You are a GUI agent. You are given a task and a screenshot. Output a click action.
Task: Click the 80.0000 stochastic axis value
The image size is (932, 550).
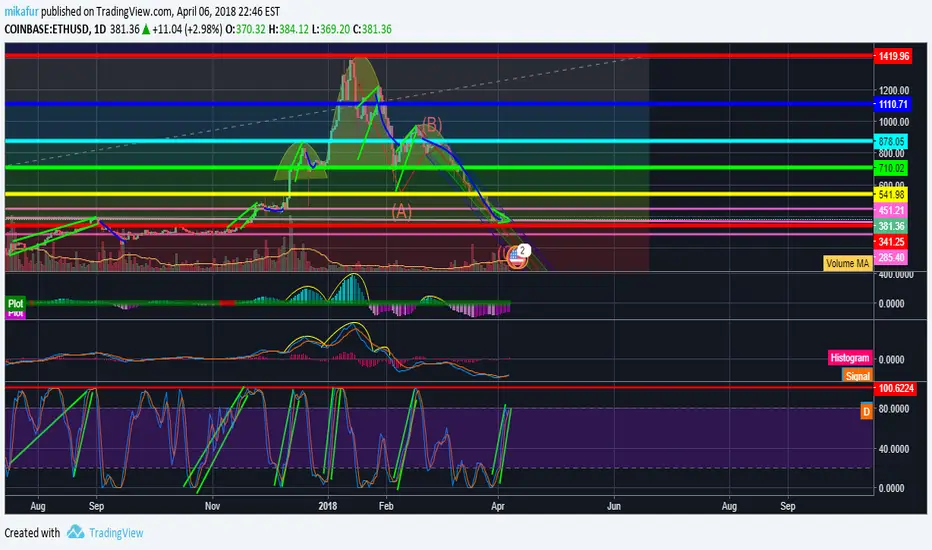893,408
